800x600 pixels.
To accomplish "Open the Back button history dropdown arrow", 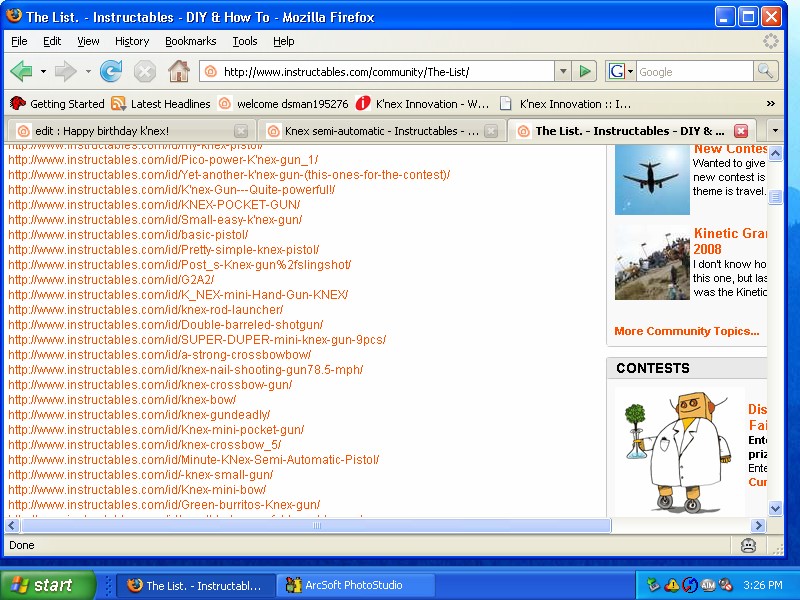I will click(43, 72).
